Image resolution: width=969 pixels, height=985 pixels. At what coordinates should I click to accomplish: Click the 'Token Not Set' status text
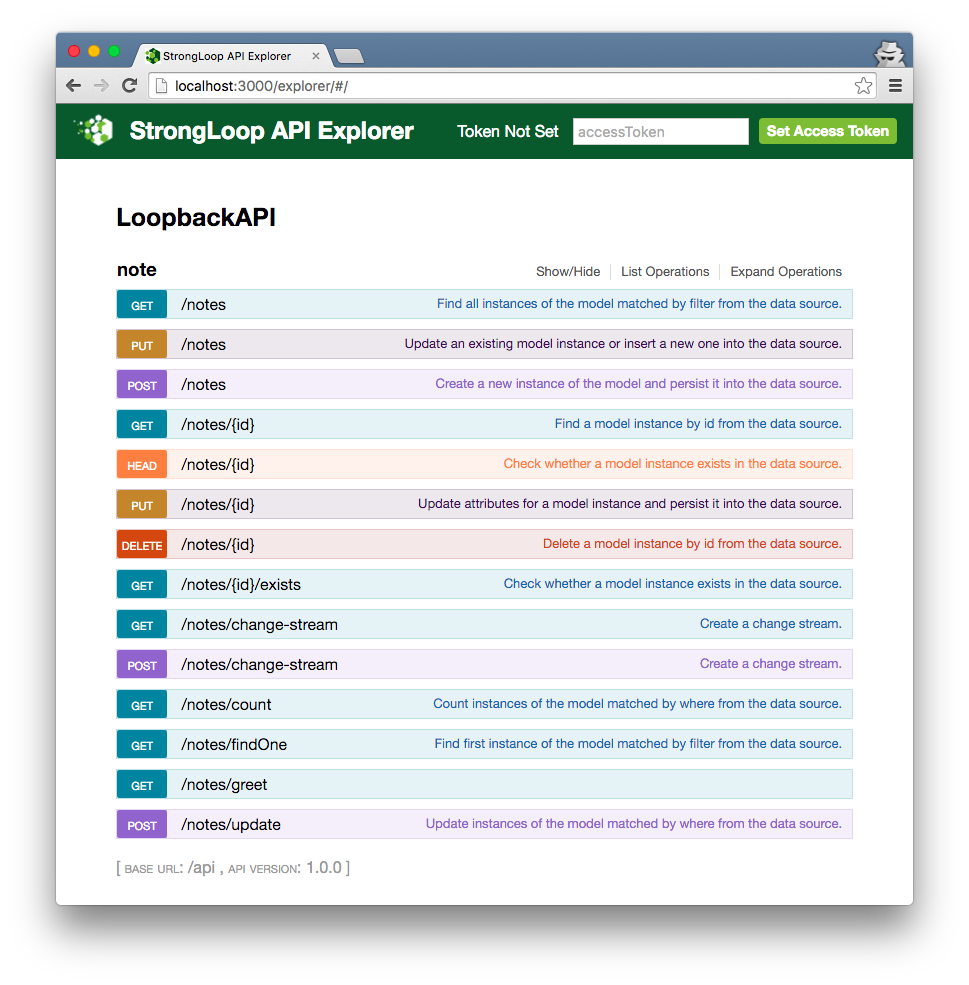click(x=507, y=131)
